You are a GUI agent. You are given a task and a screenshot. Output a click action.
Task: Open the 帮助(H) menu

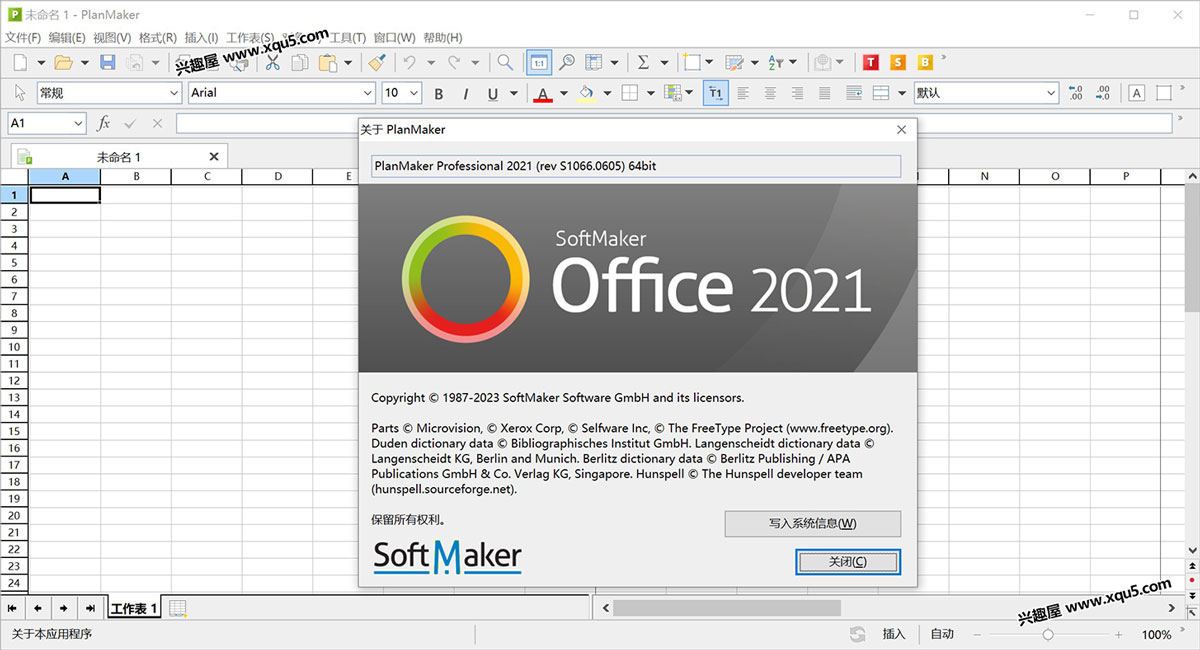[x=443, y=38]
